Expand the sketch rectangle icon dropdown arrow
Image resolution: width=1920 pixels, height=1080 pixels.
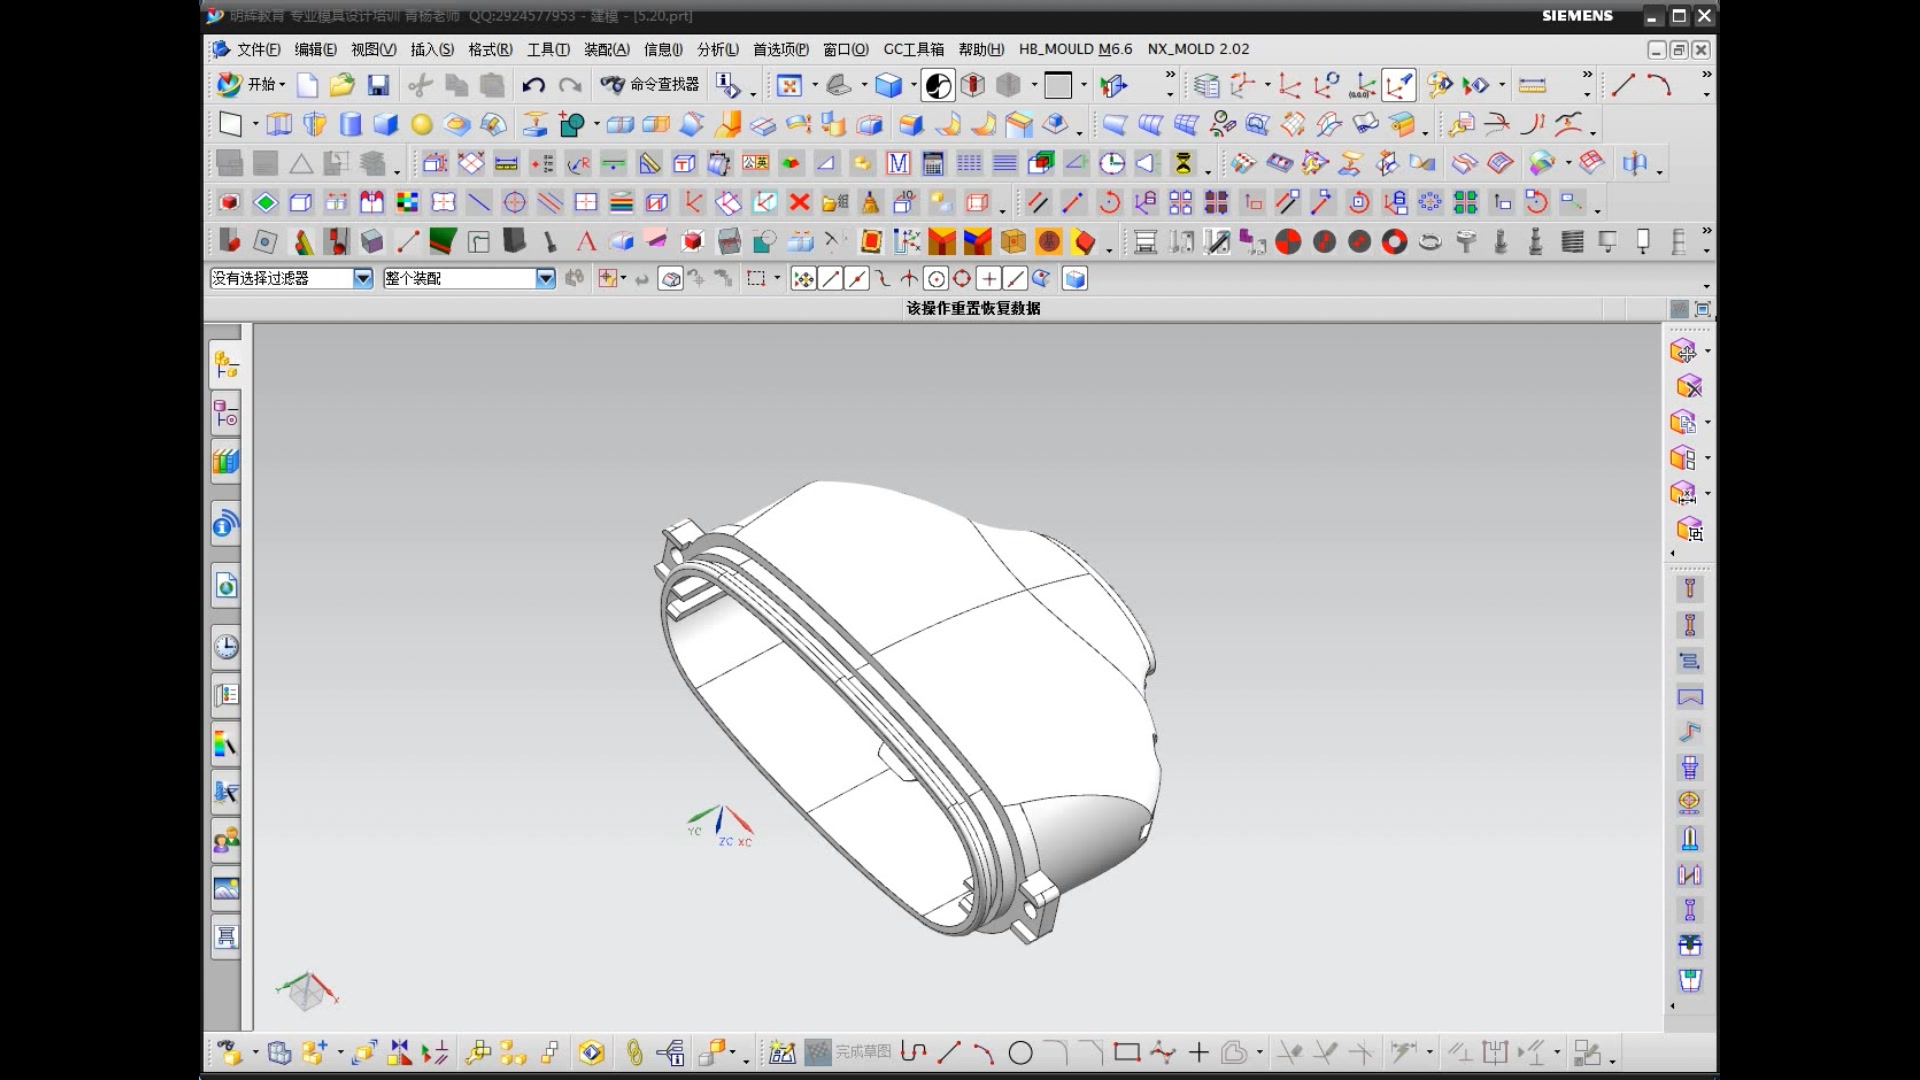point(255,125)
